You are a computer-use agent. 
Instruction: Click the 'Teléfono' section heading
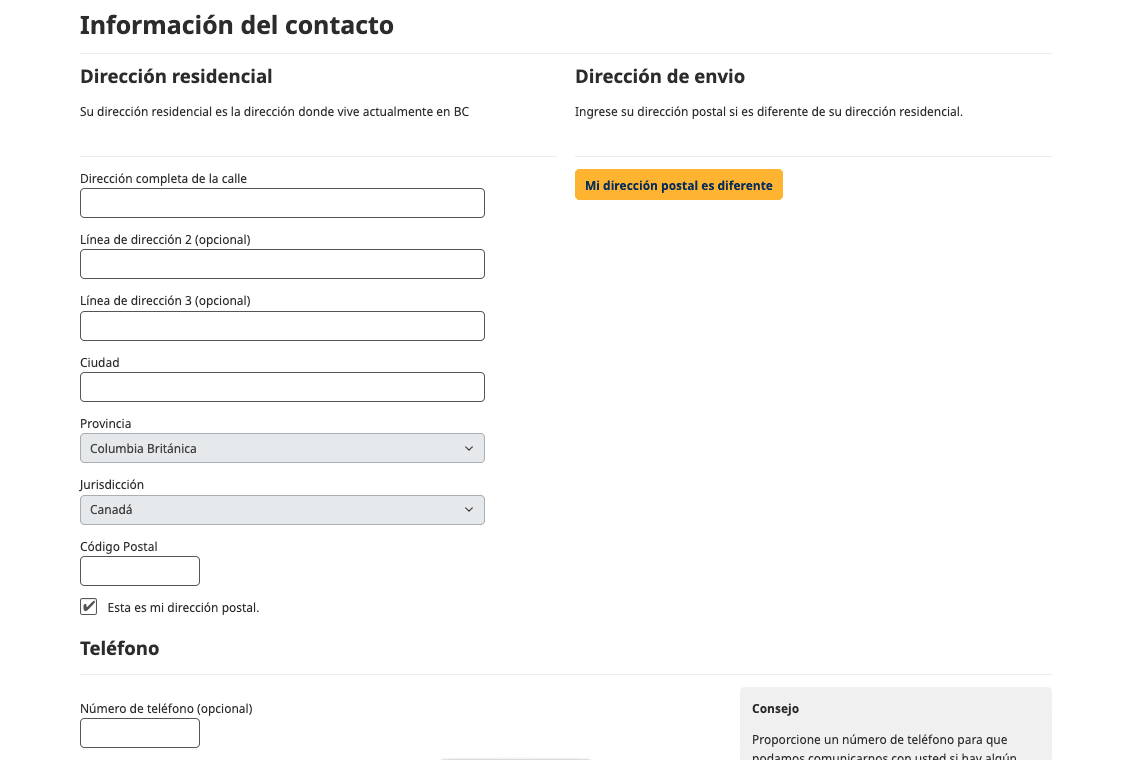click(119, 648)
